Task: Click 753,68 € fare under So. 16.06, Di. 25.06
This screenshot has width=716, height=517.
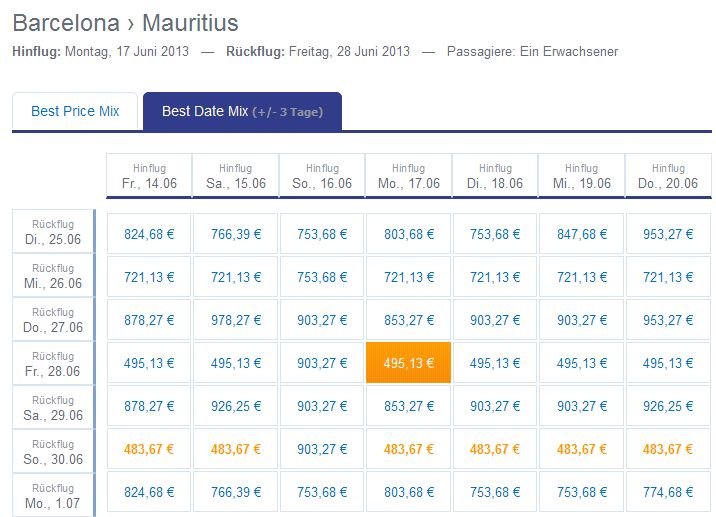Action: coord(322,234)
